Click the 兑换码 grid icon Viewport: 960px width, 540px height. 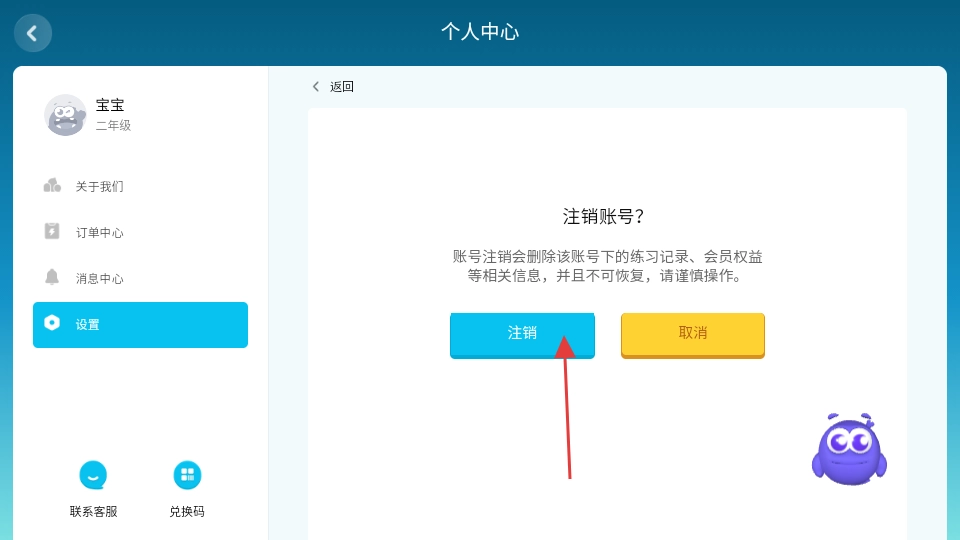tap(187, 475)
